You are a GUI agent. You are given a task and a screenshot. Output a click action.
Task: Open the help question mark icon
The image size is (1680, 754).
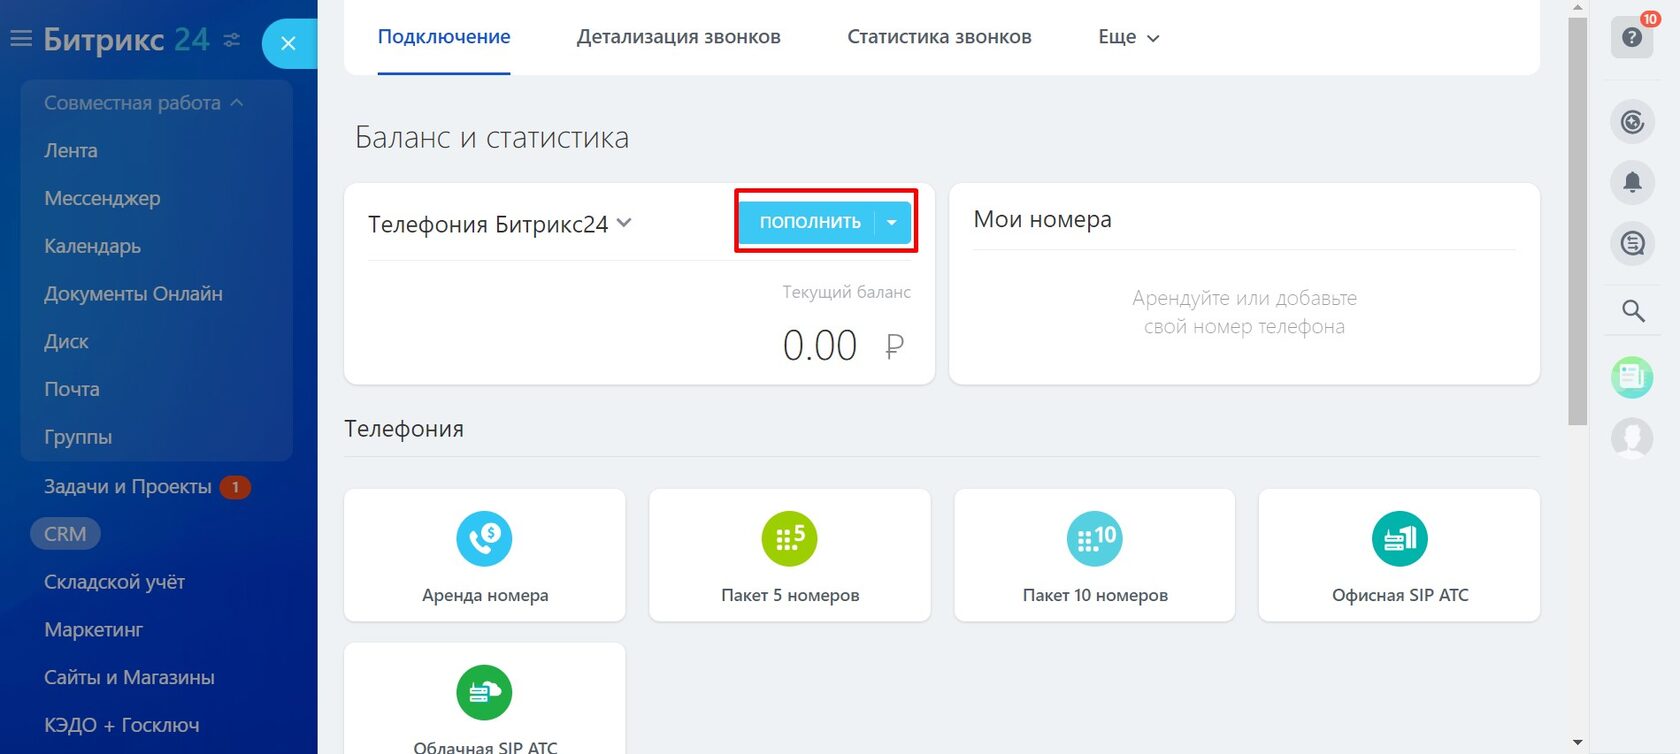click(x=1632, y=37)
